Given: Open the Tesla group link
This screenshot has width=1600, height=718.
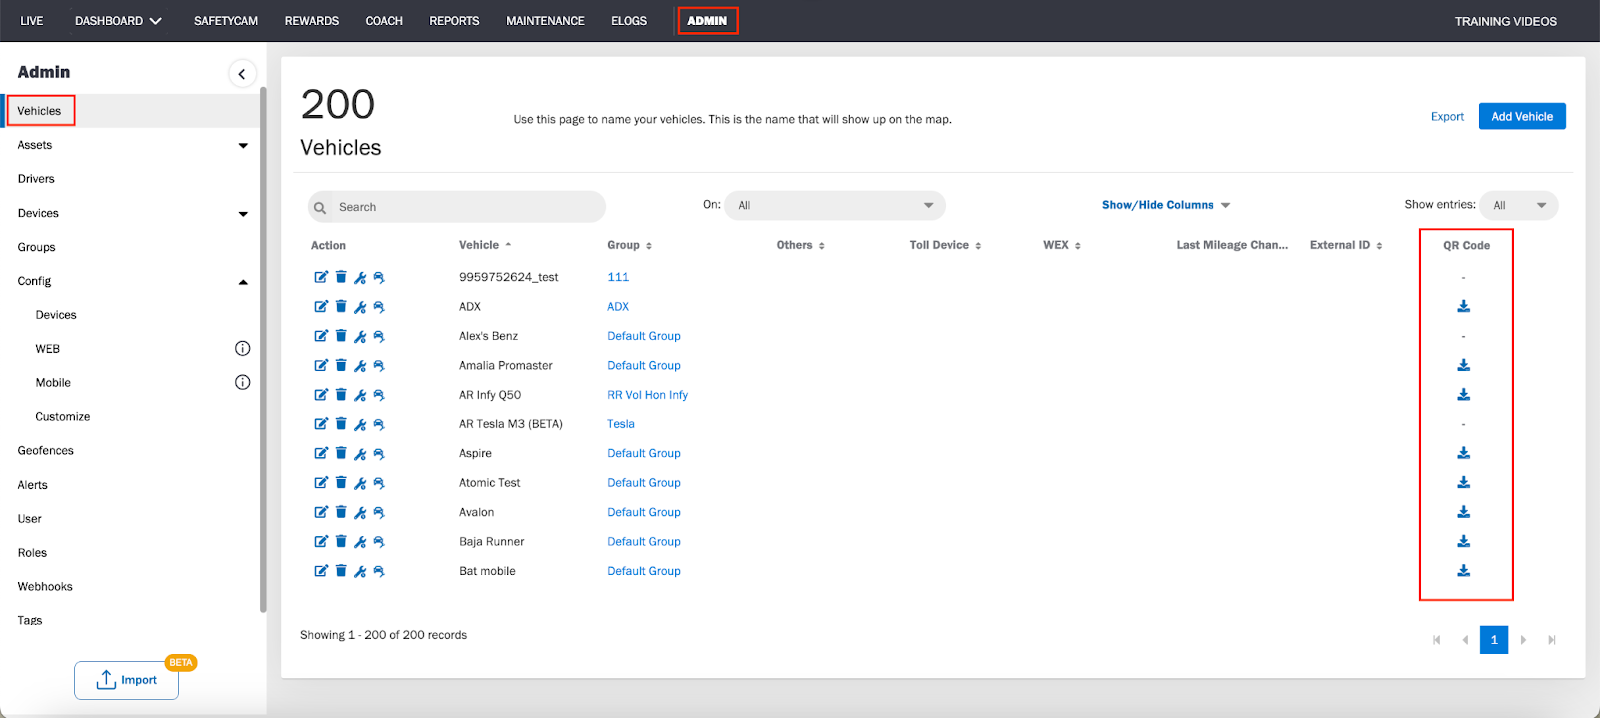Looking at the screenshot, I should (621, 424).
